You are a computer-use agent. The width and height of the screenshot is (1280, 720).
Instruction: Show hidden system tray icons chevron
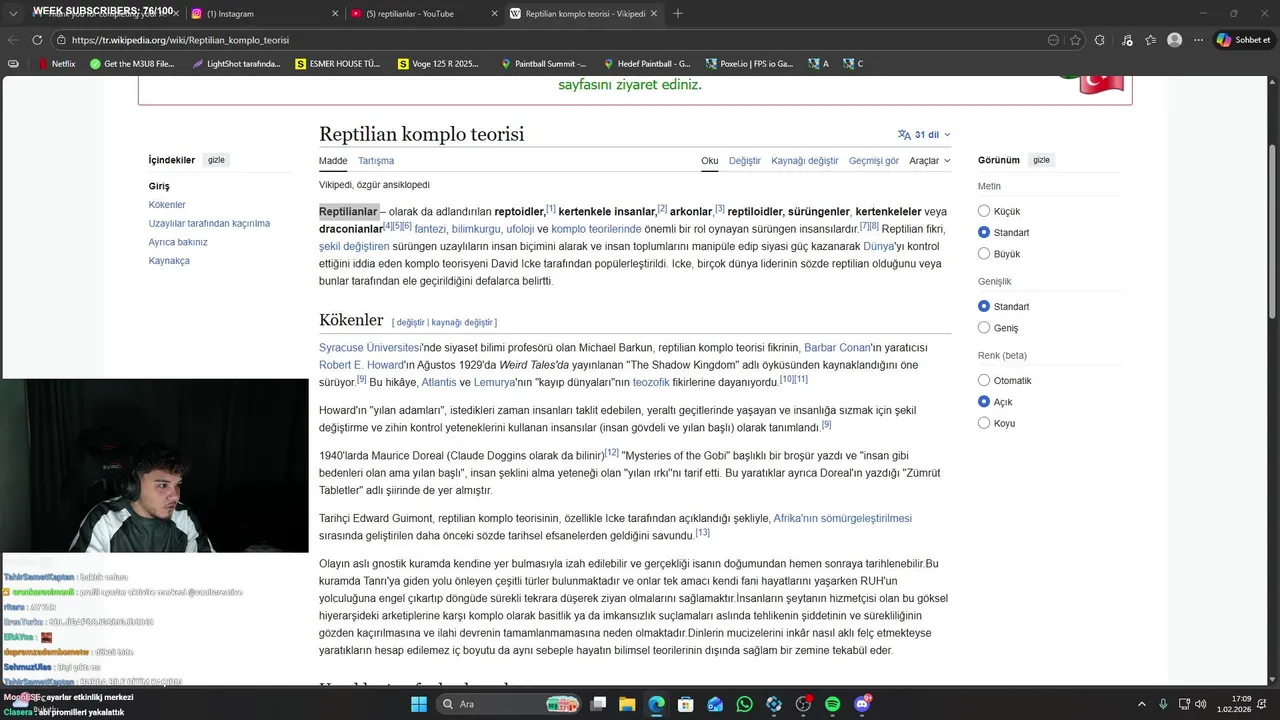pos(1142,704)
